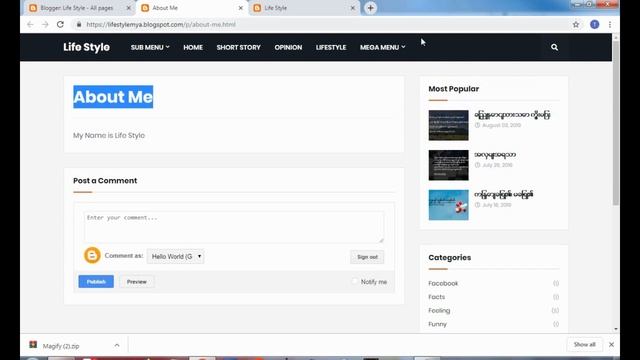The height and width of the screenshot is (360, 640).
Task: Open the OPINION menu item
Action: [x=288, y=47]
